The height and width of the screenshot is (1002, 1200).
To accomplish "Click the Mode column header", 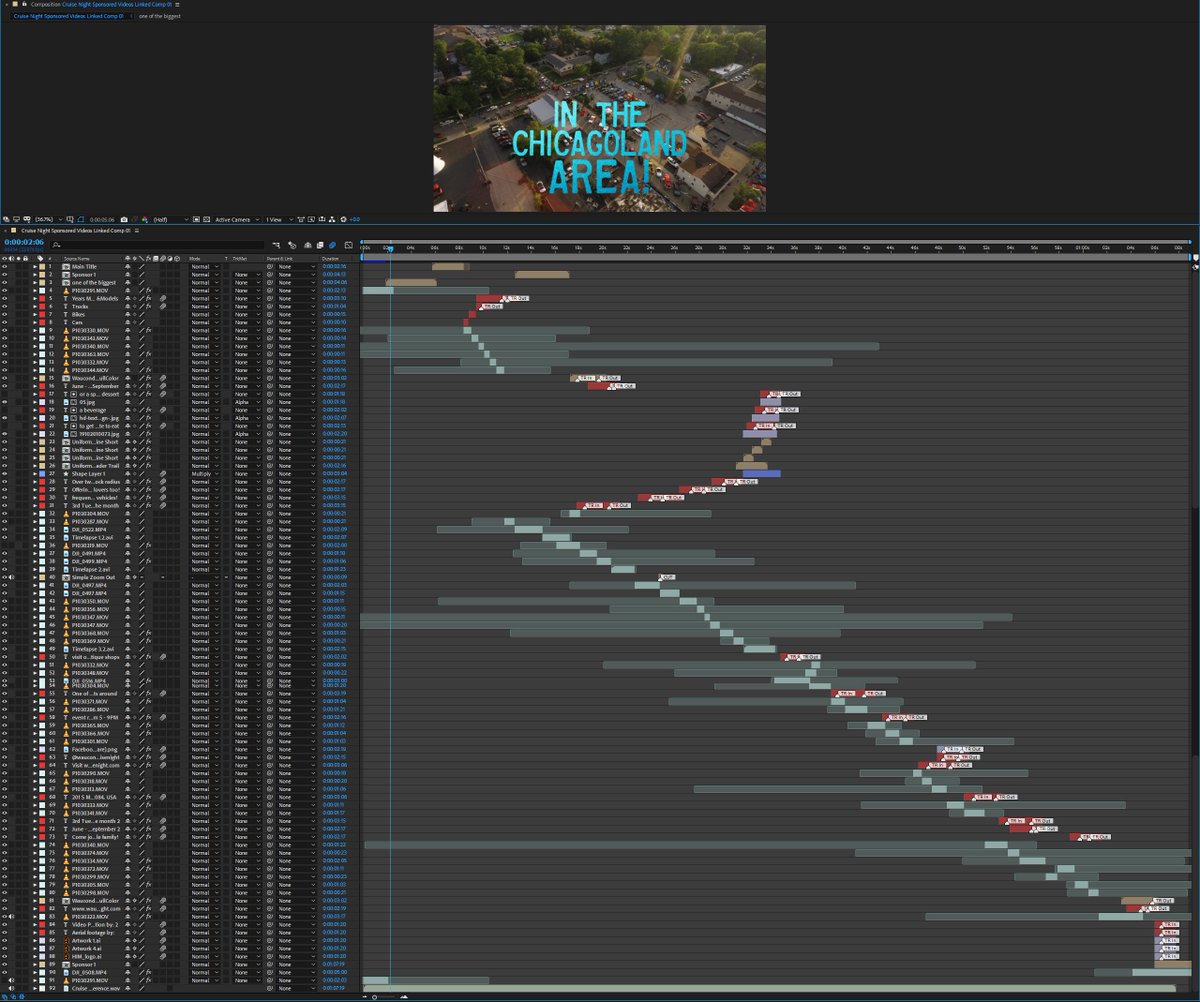I will (194, 258).
